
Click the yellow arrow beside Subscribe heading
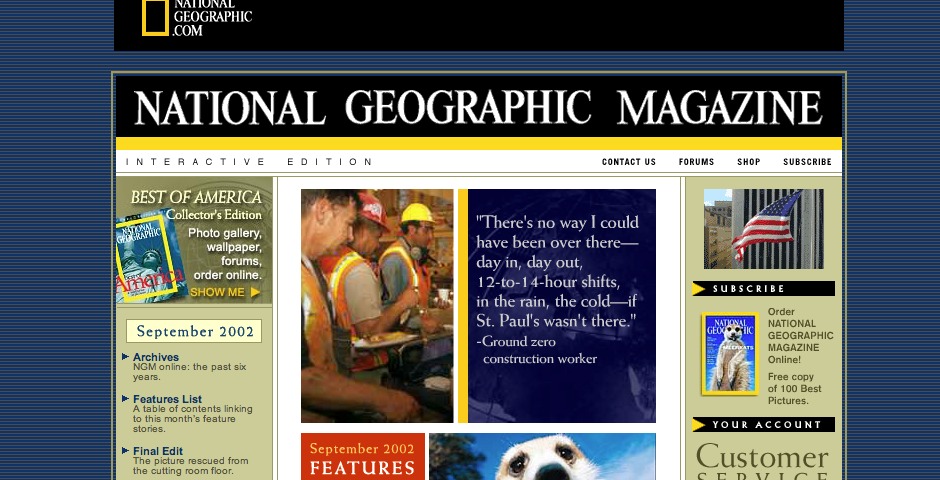click(x=698, y=289)
